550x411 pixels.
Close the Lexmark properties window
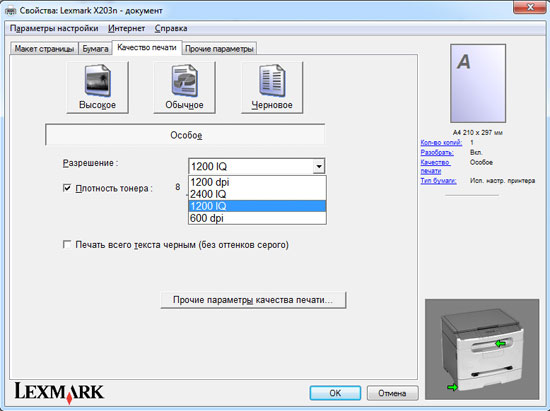click(530, 7)
